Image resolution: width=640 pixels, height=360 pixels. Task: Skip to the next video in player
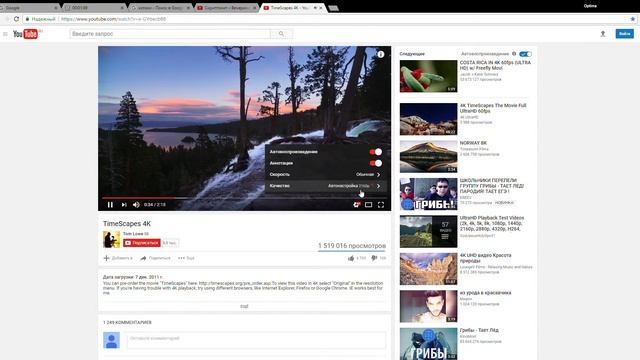(124, 204)
